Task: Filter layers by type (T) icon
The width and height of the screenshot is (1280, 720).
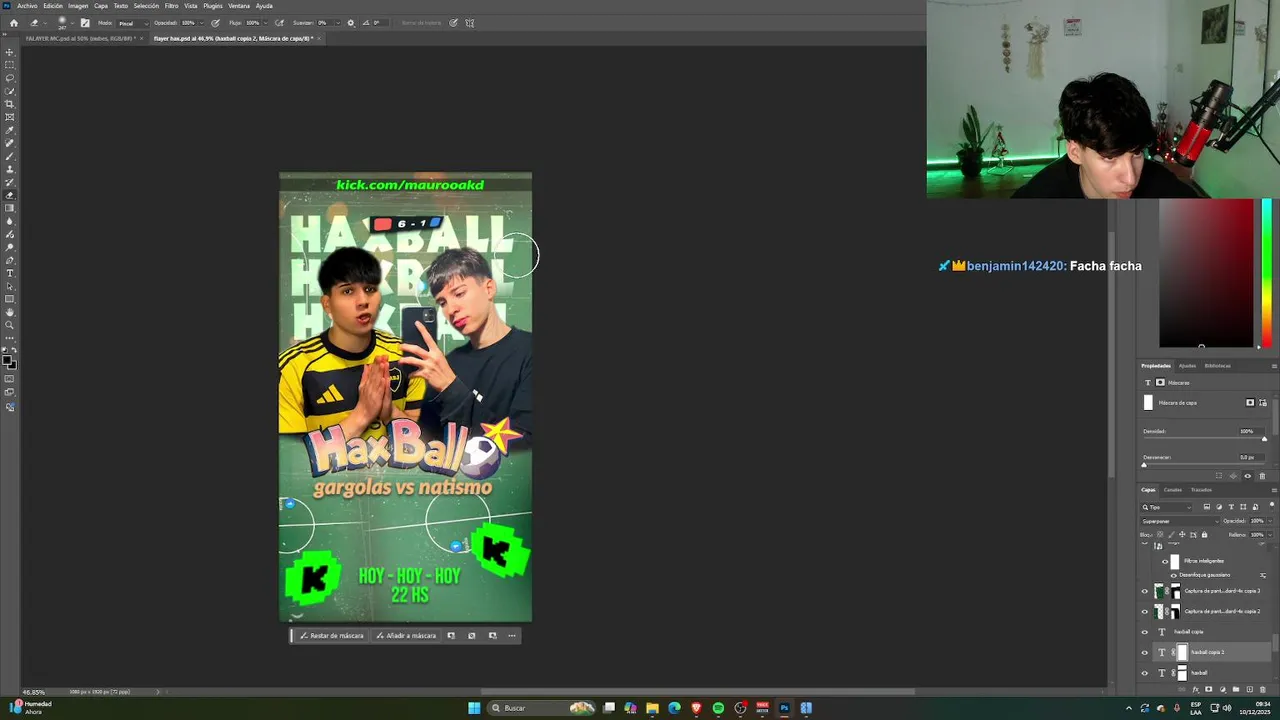Action: (1231, 507)
